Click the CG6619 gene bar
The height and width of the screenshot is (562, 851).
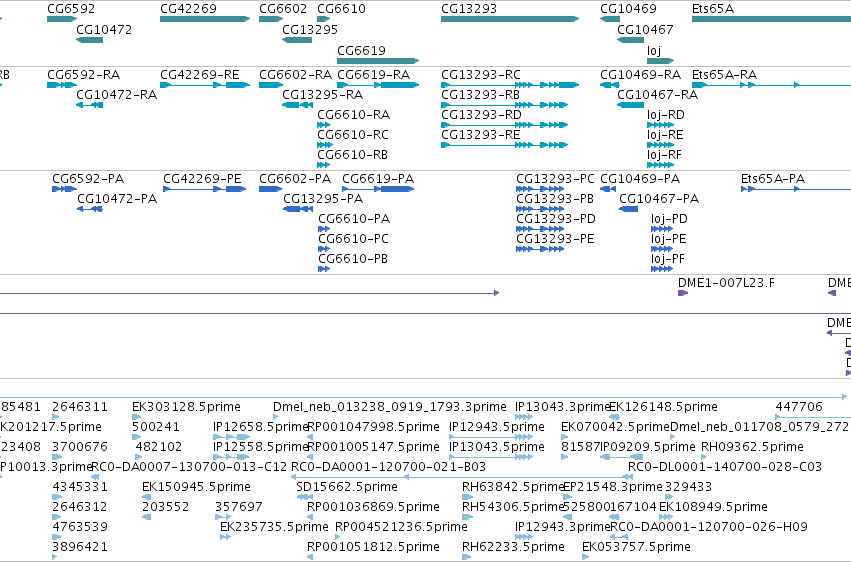pos(378,61)
